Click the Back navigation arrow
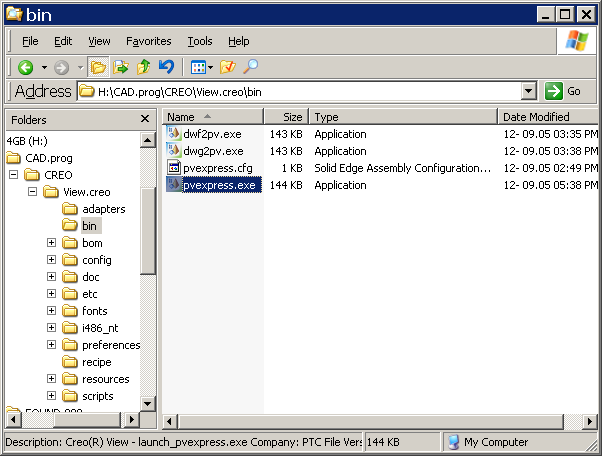Image resolution: width=602 pixels, height=456 pixels. tap(26, 68)
